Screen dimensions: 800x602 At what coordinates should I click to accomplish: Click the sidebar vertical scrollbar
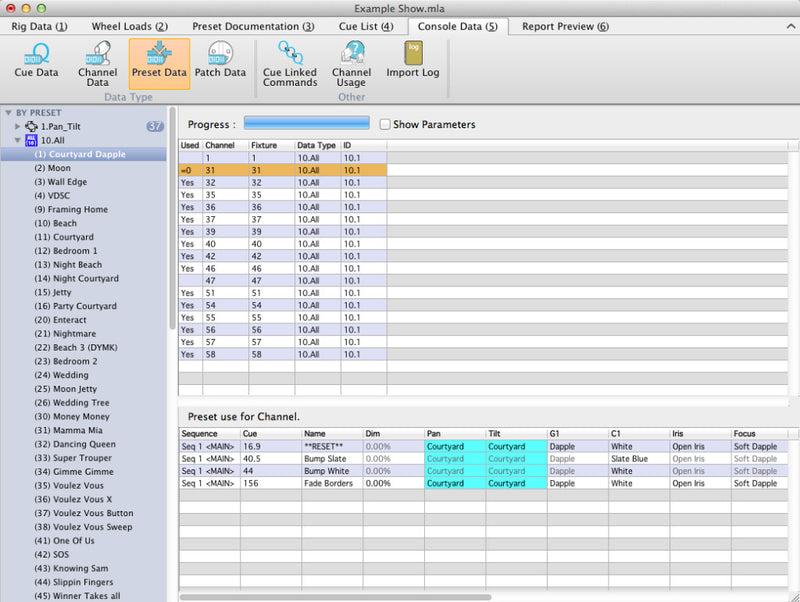pyautogui.click(x=173, y=220)
